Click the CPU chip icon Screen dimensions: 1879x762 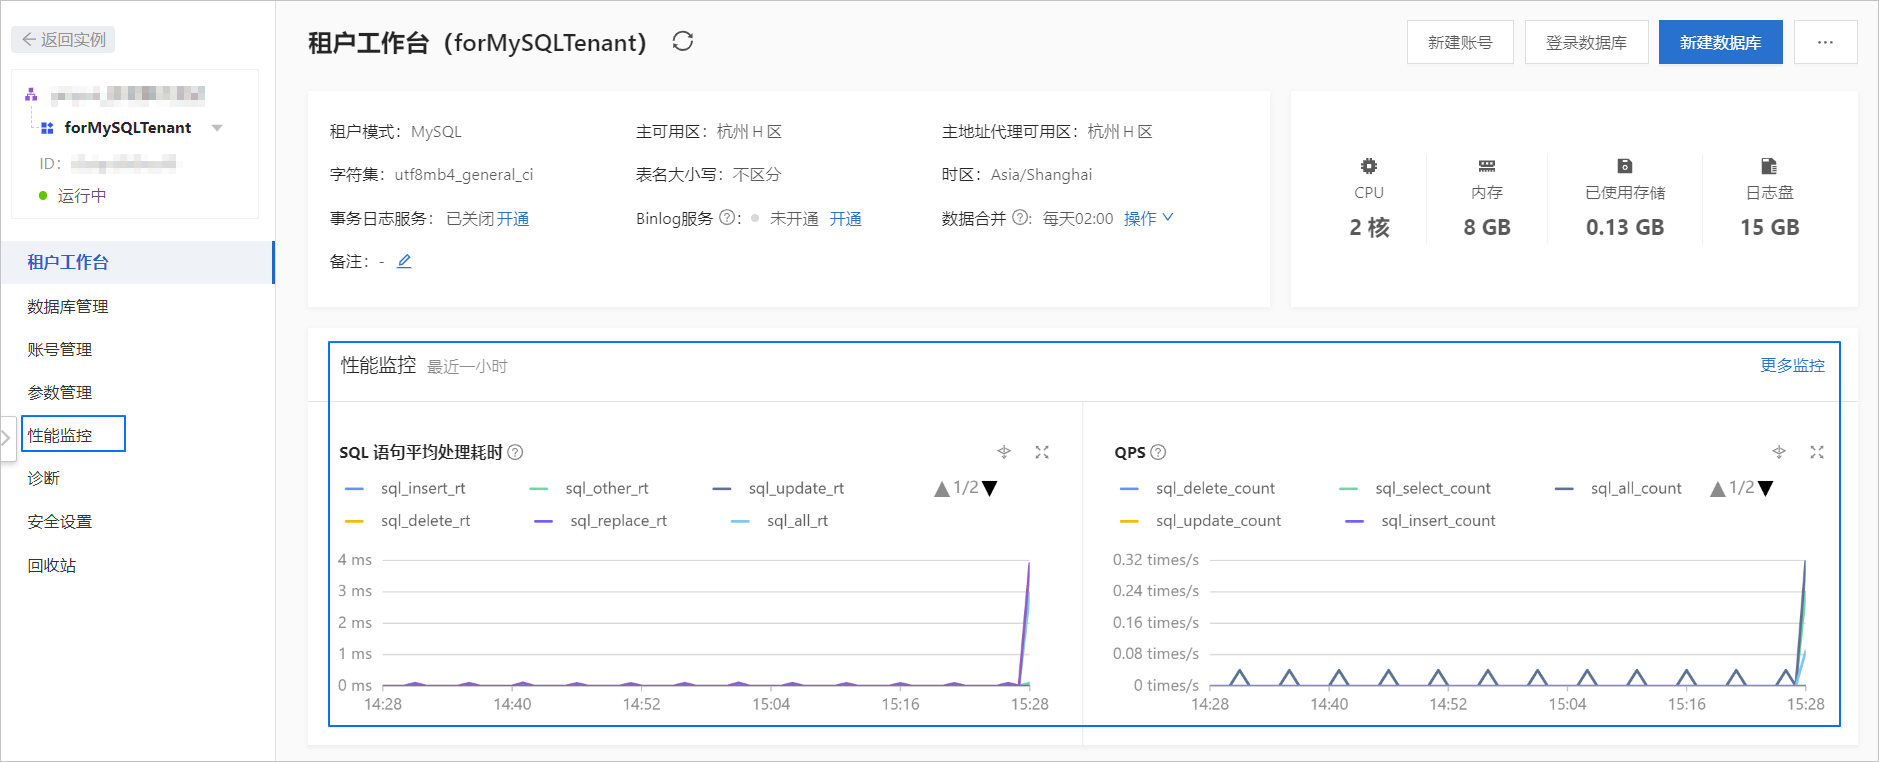coord(1369,166)
